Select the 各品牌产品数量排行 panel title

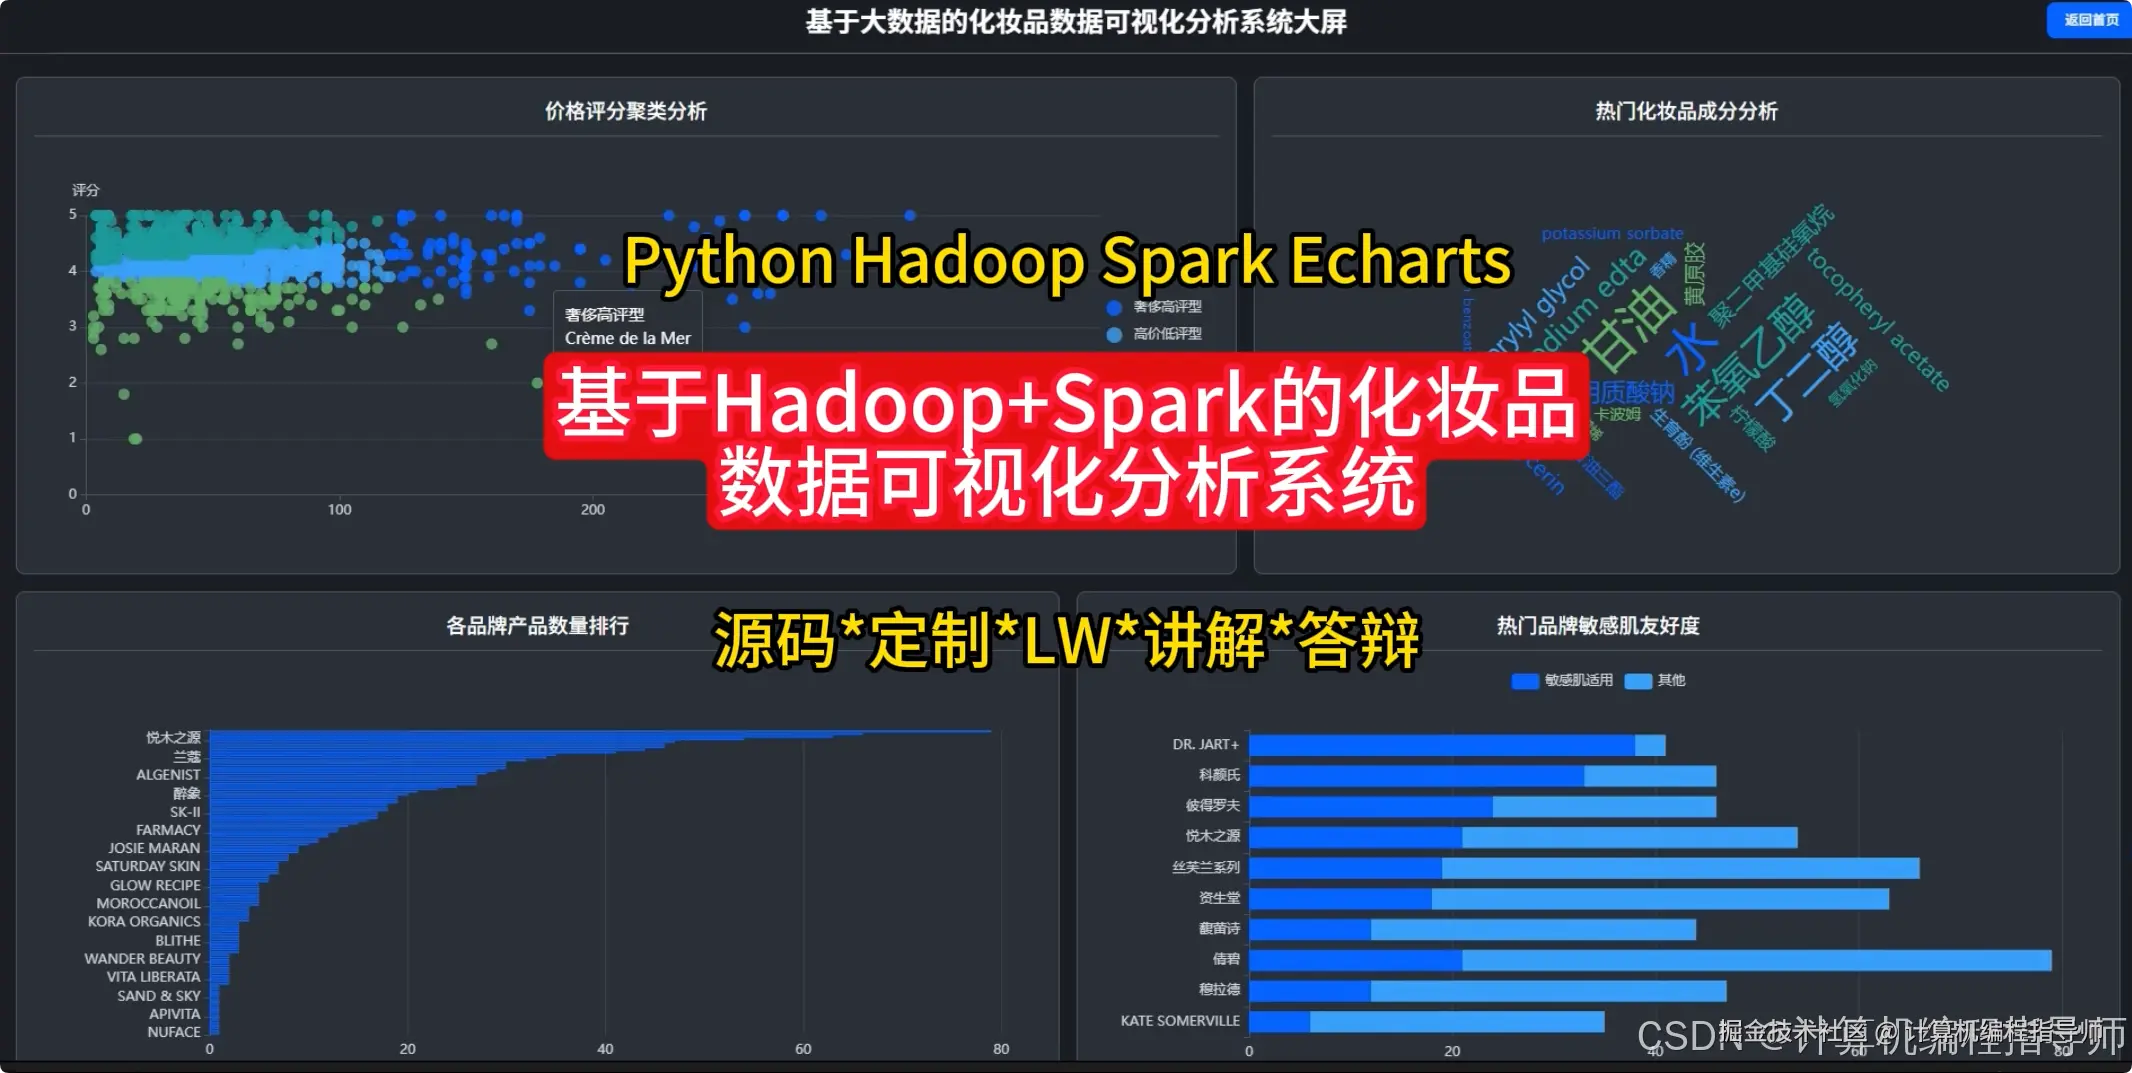coord(538,626)
